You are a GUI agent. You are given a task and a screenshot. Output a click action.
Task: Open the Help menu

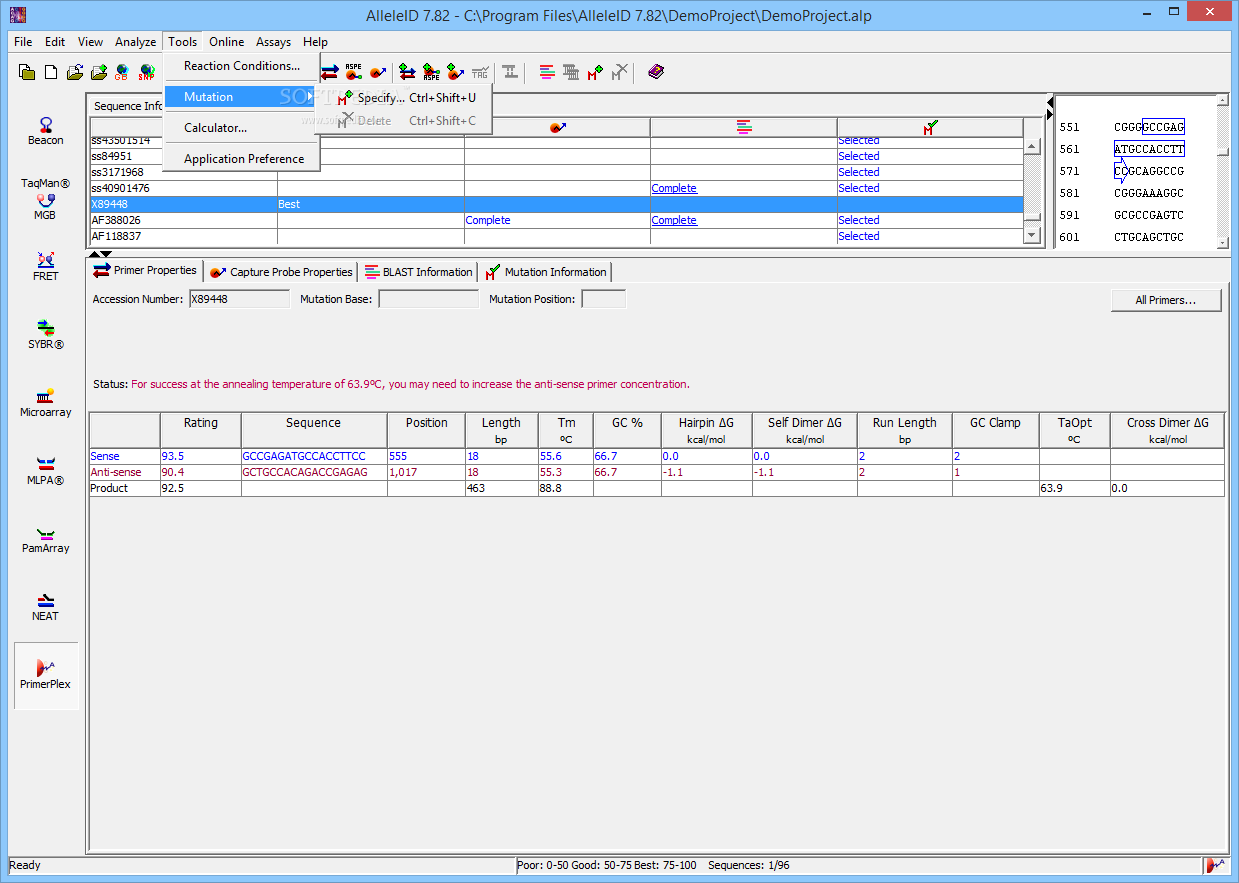point(315,42)
